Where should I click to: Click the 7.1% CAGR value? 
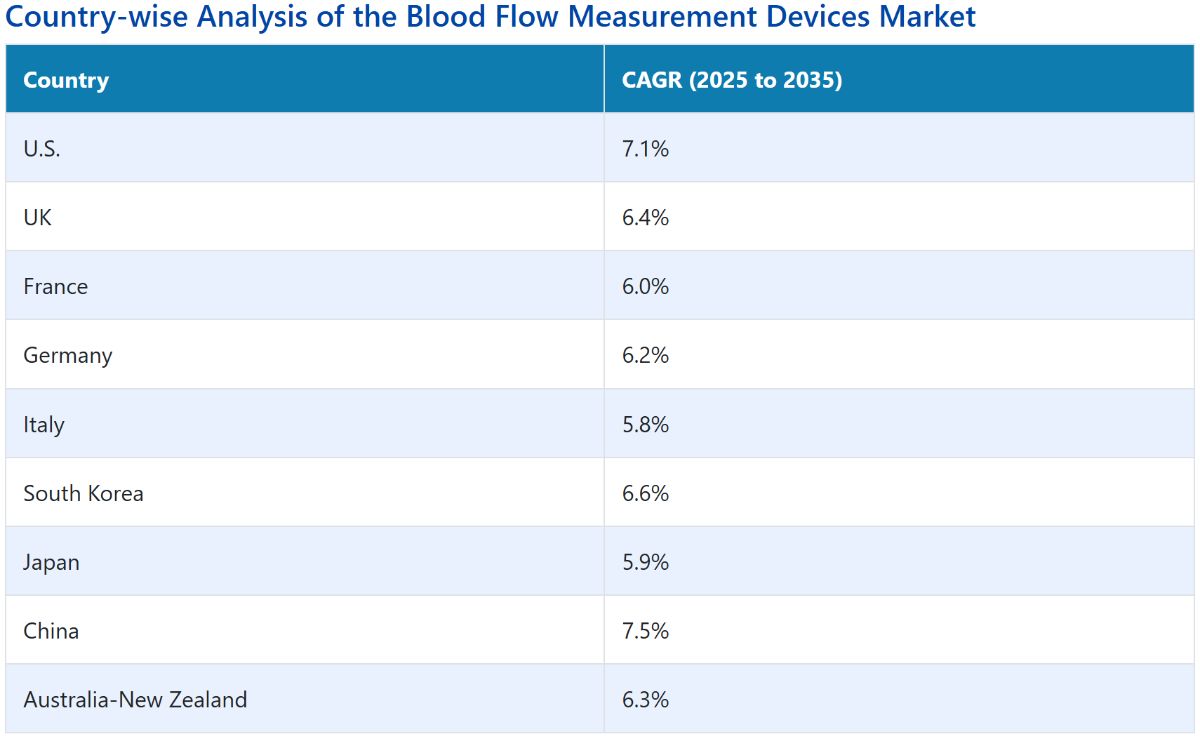tap(645, 149)
